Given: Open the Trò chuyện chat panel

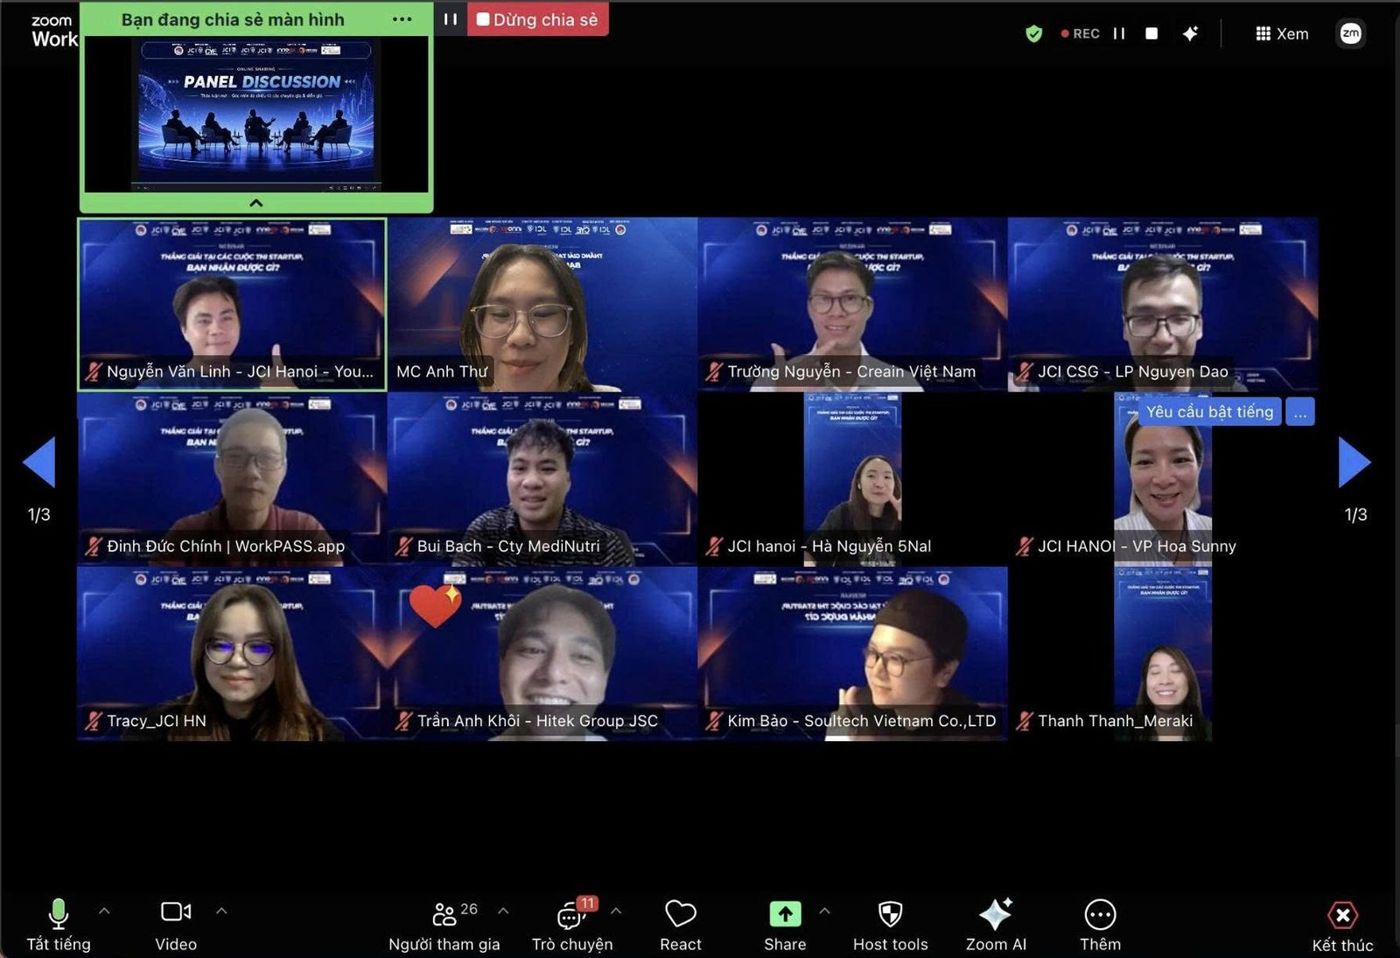Looking at the screenshot, I should pos(572,924).
